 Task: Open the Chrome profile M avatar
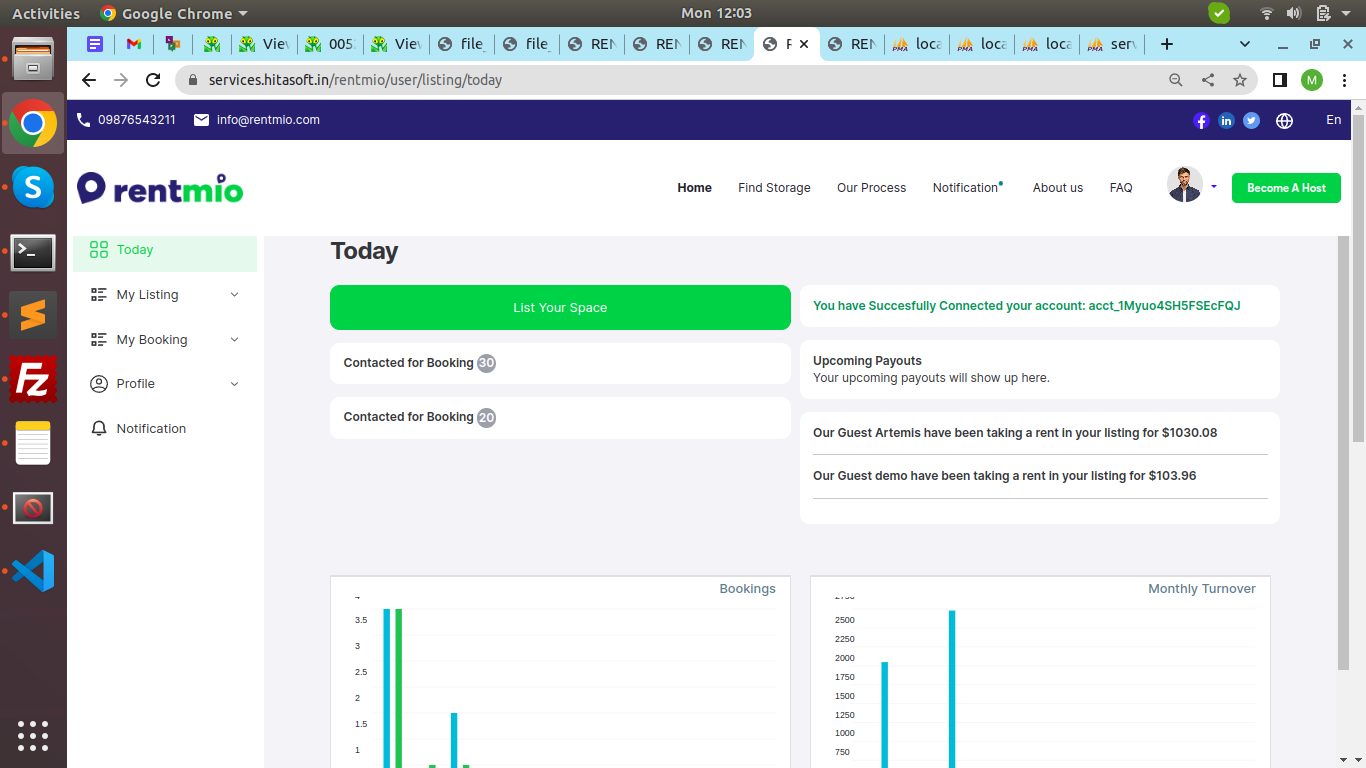point(1312,80)
